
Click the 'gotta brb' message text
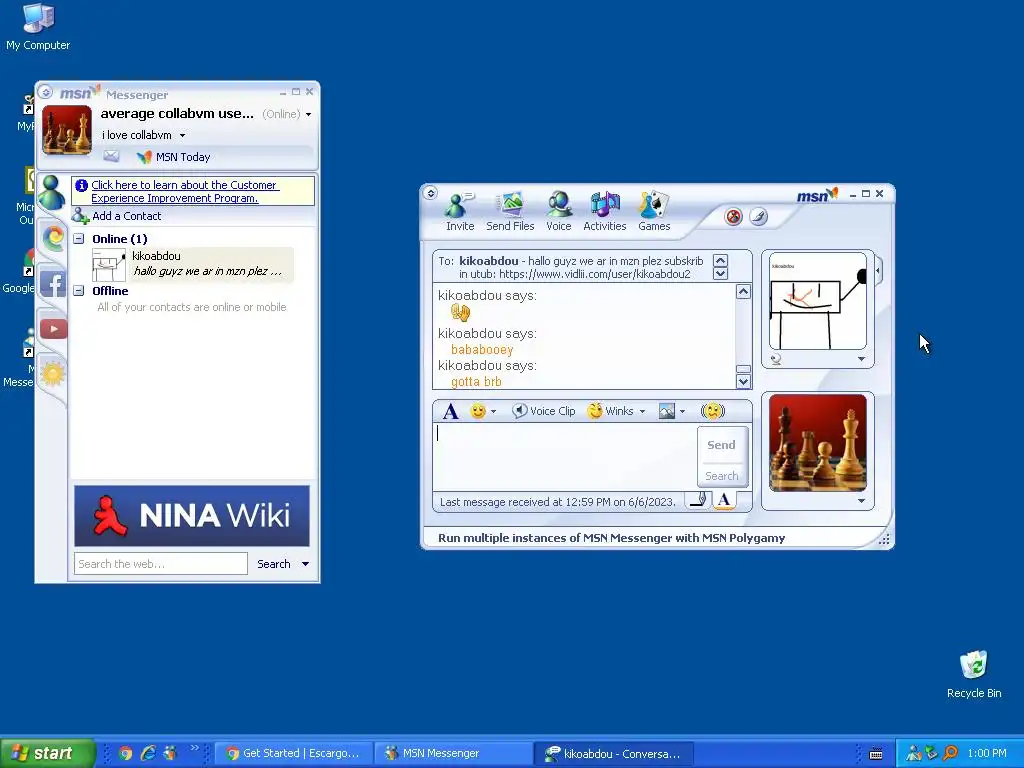click(x=476, y=382)
